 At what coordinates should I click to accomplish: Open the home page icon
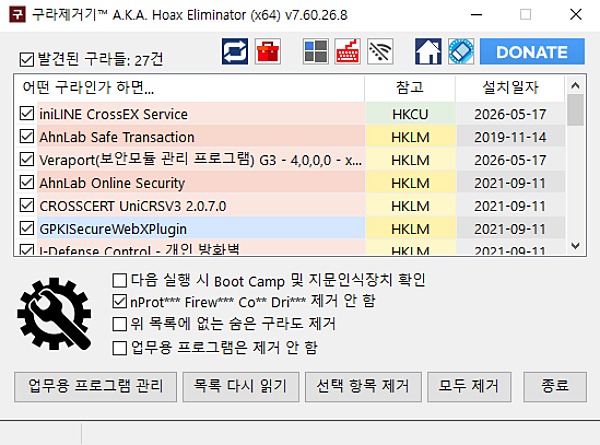point(428,51)
